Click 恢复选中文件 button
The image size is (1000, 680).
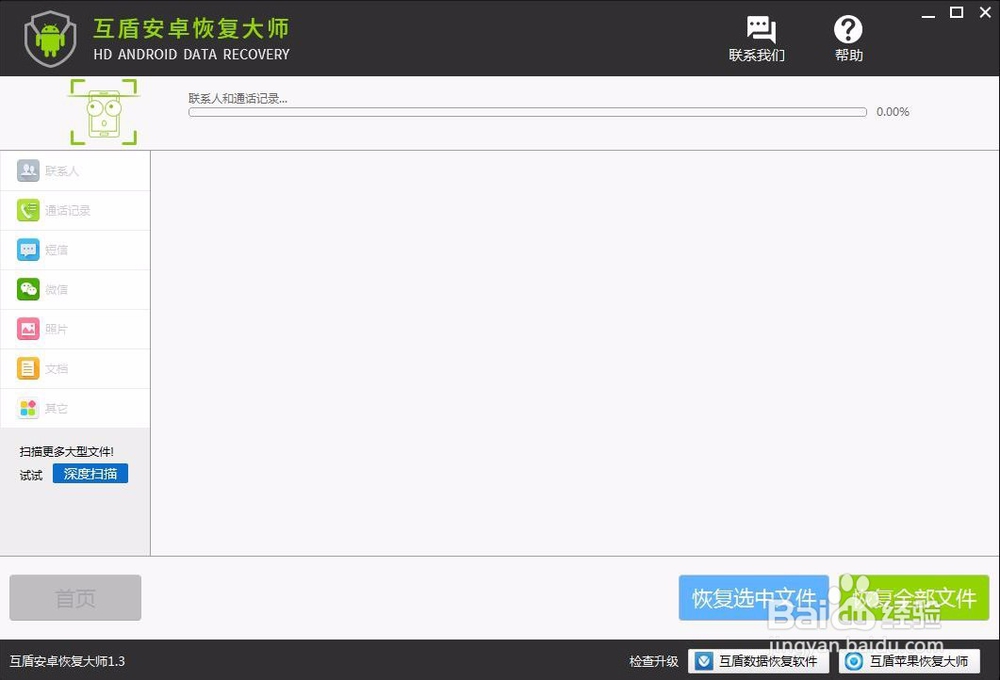pos(754,598)
